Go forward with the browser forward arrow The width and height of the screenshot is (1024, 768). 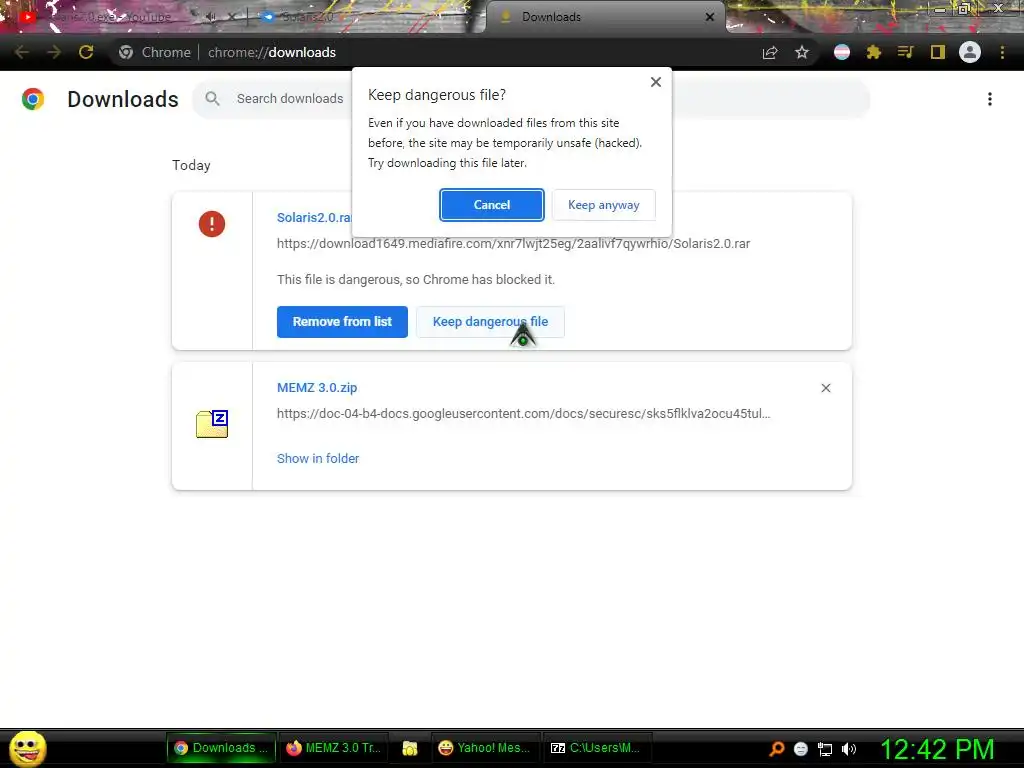pos(54,52)
